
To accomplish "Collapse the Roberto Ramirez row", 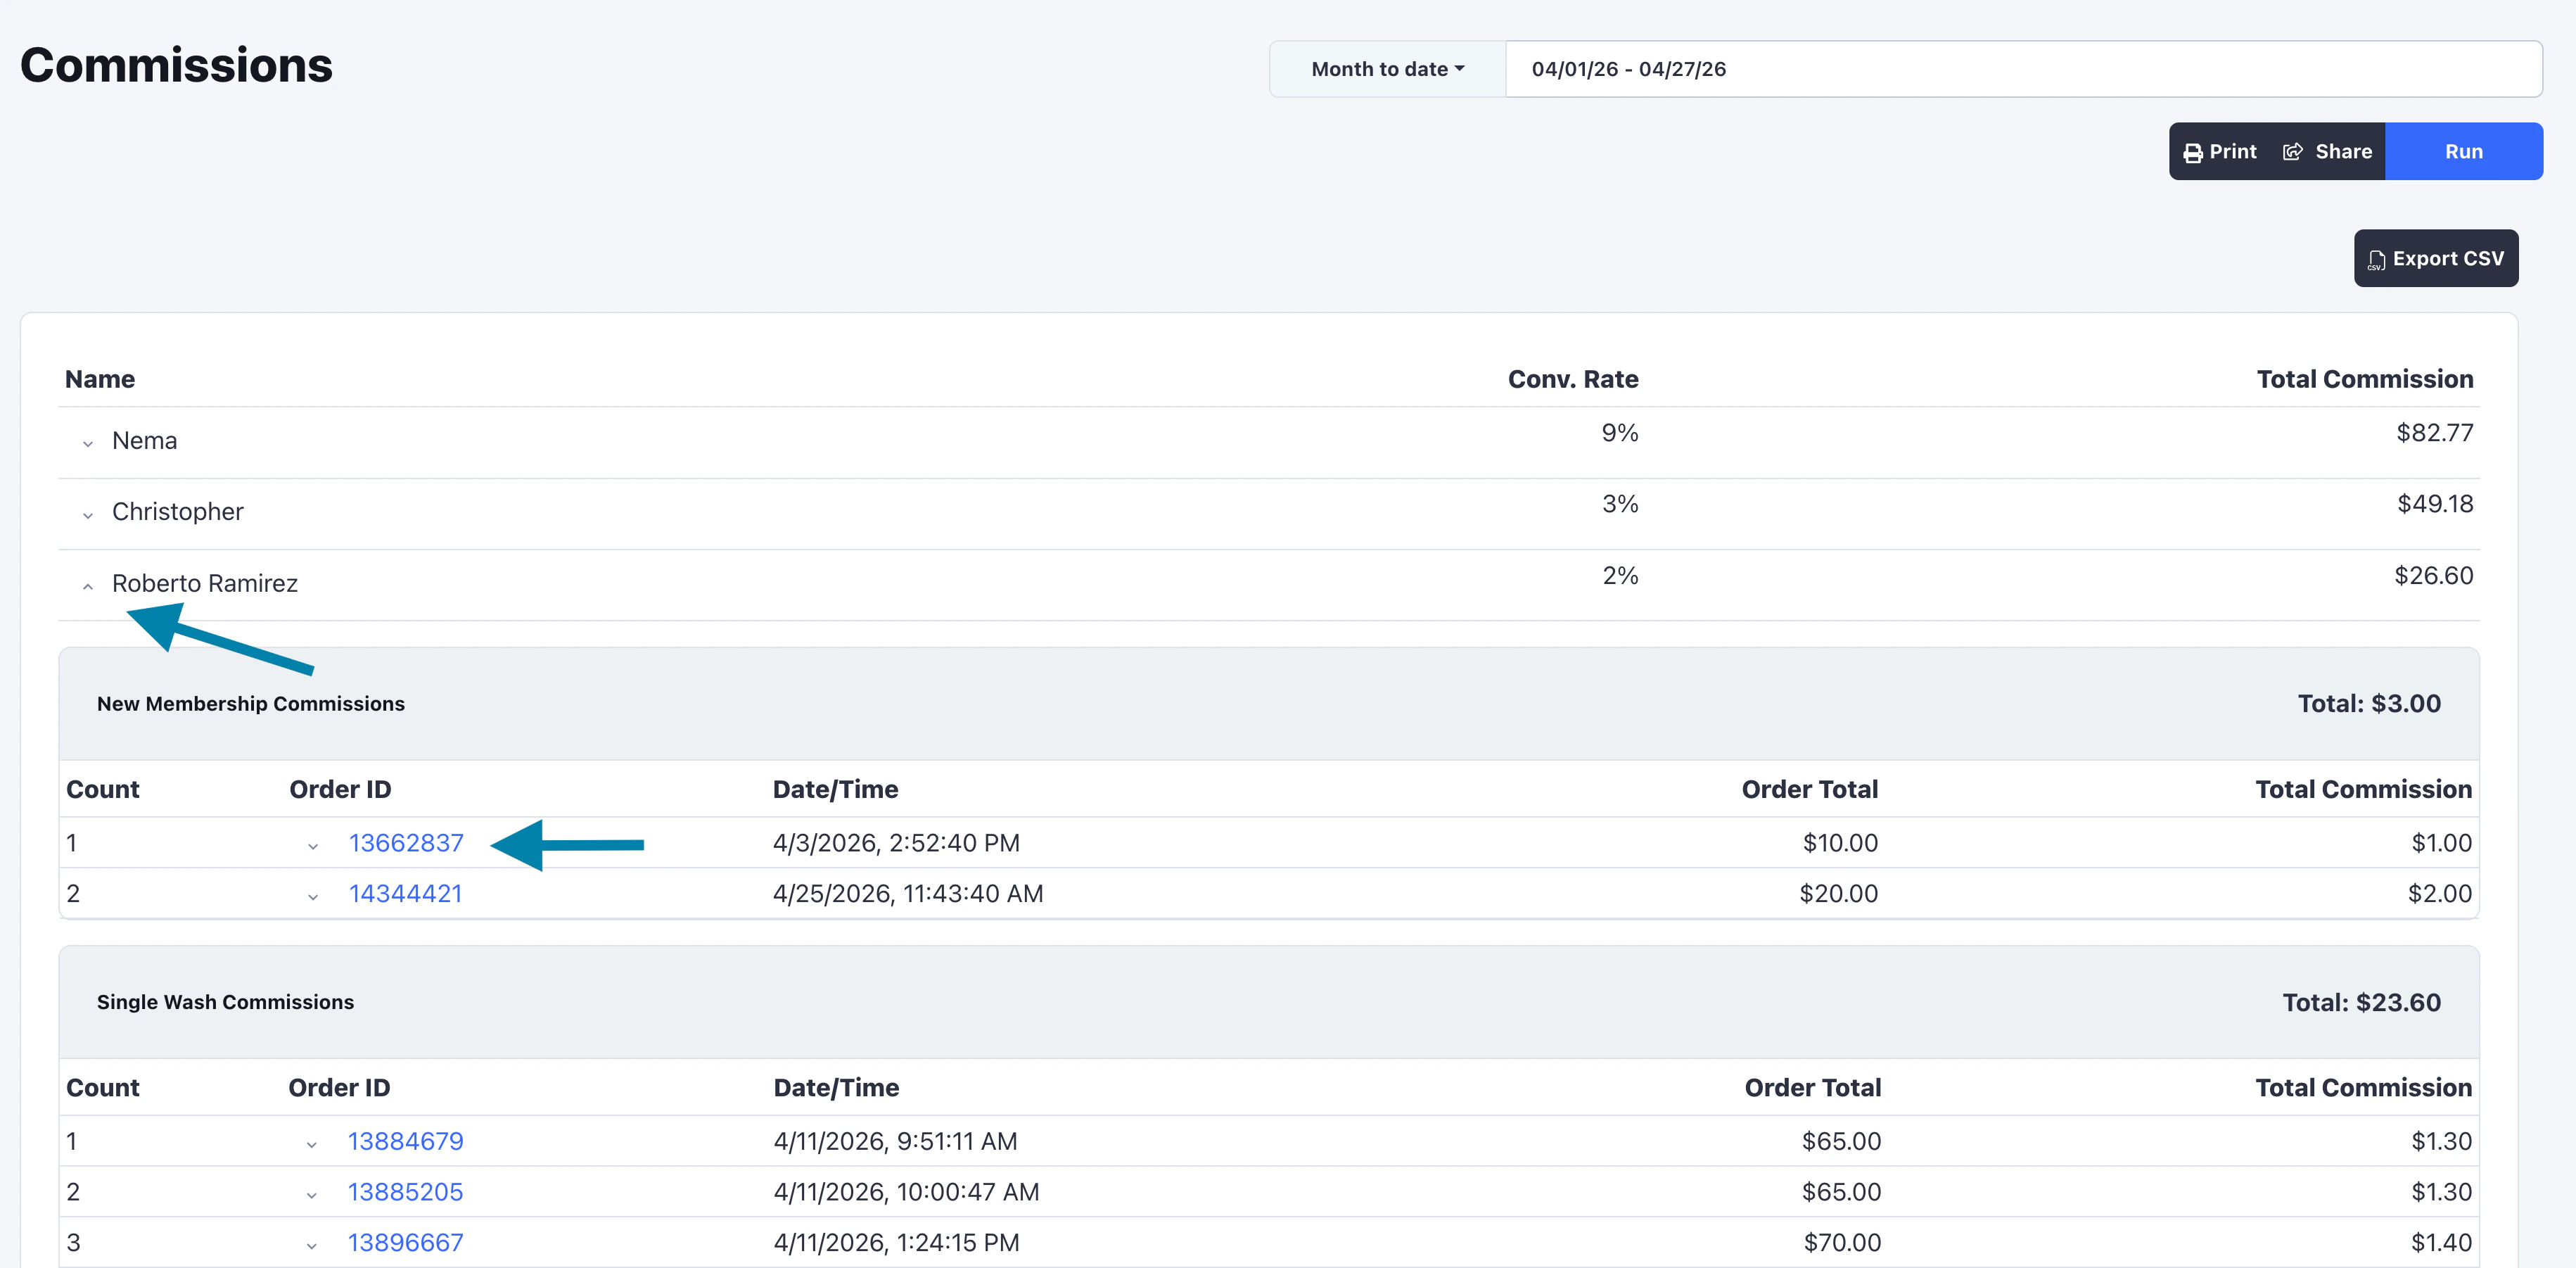I will tap(88, 586).
